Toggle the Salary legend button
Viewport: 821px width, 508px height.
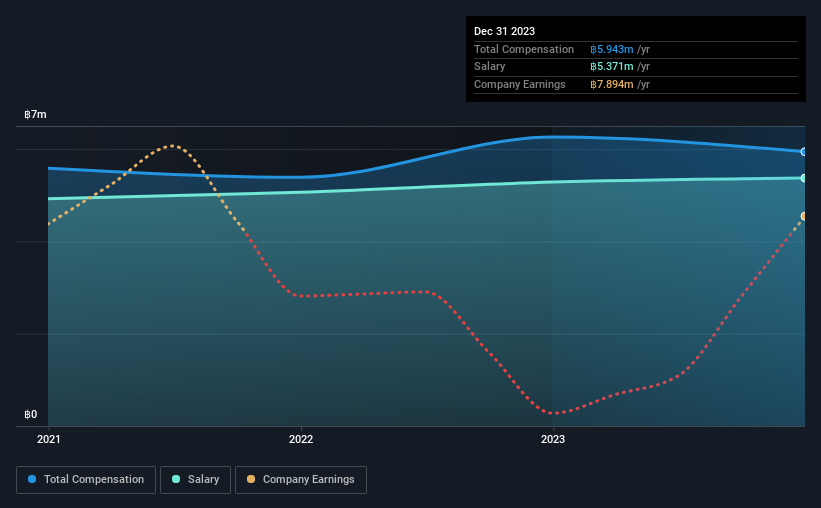coord(195,480)
